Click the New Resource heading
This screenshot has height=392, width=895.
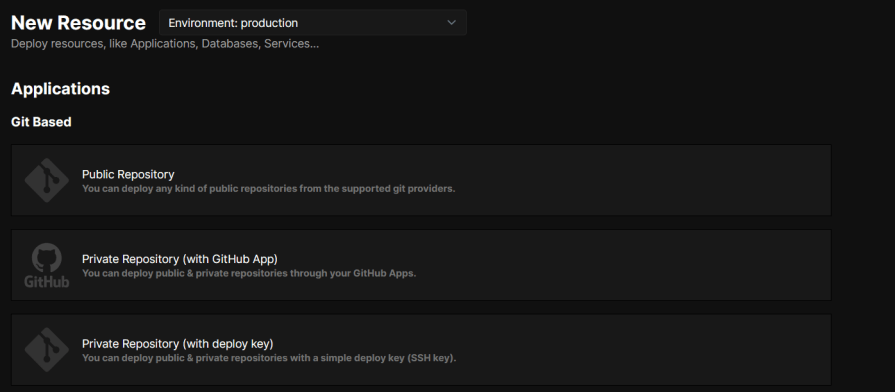click(78, 23)
